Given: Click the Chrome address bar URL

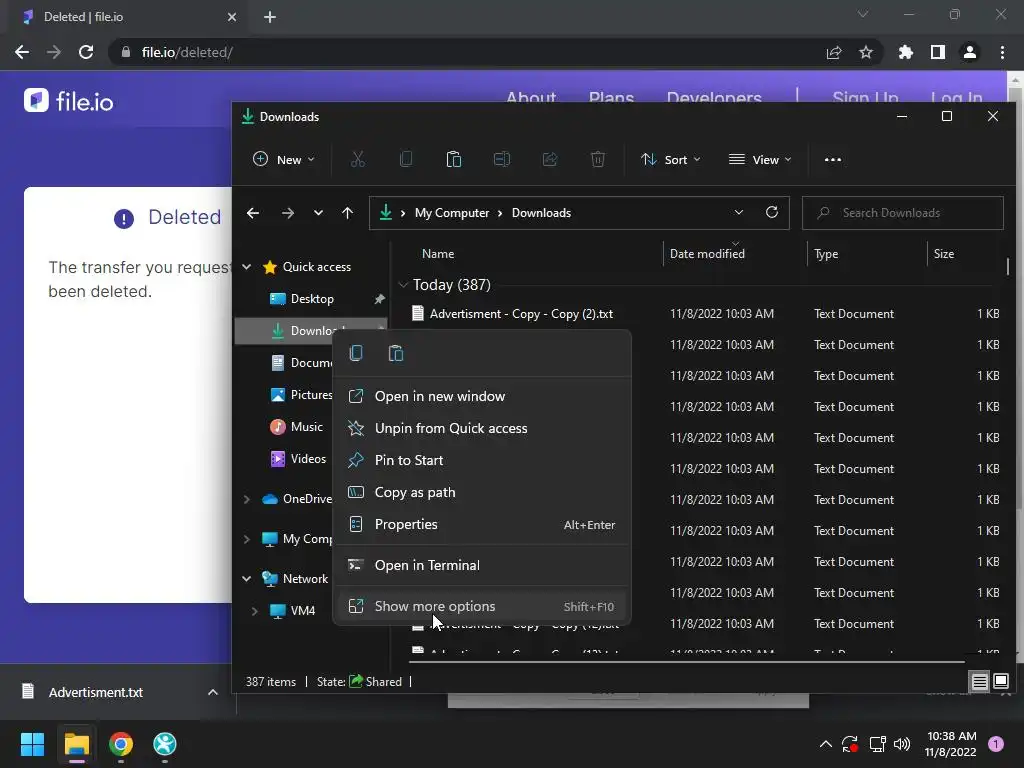Looking at the screenshot, I should [x=187, y=52].
